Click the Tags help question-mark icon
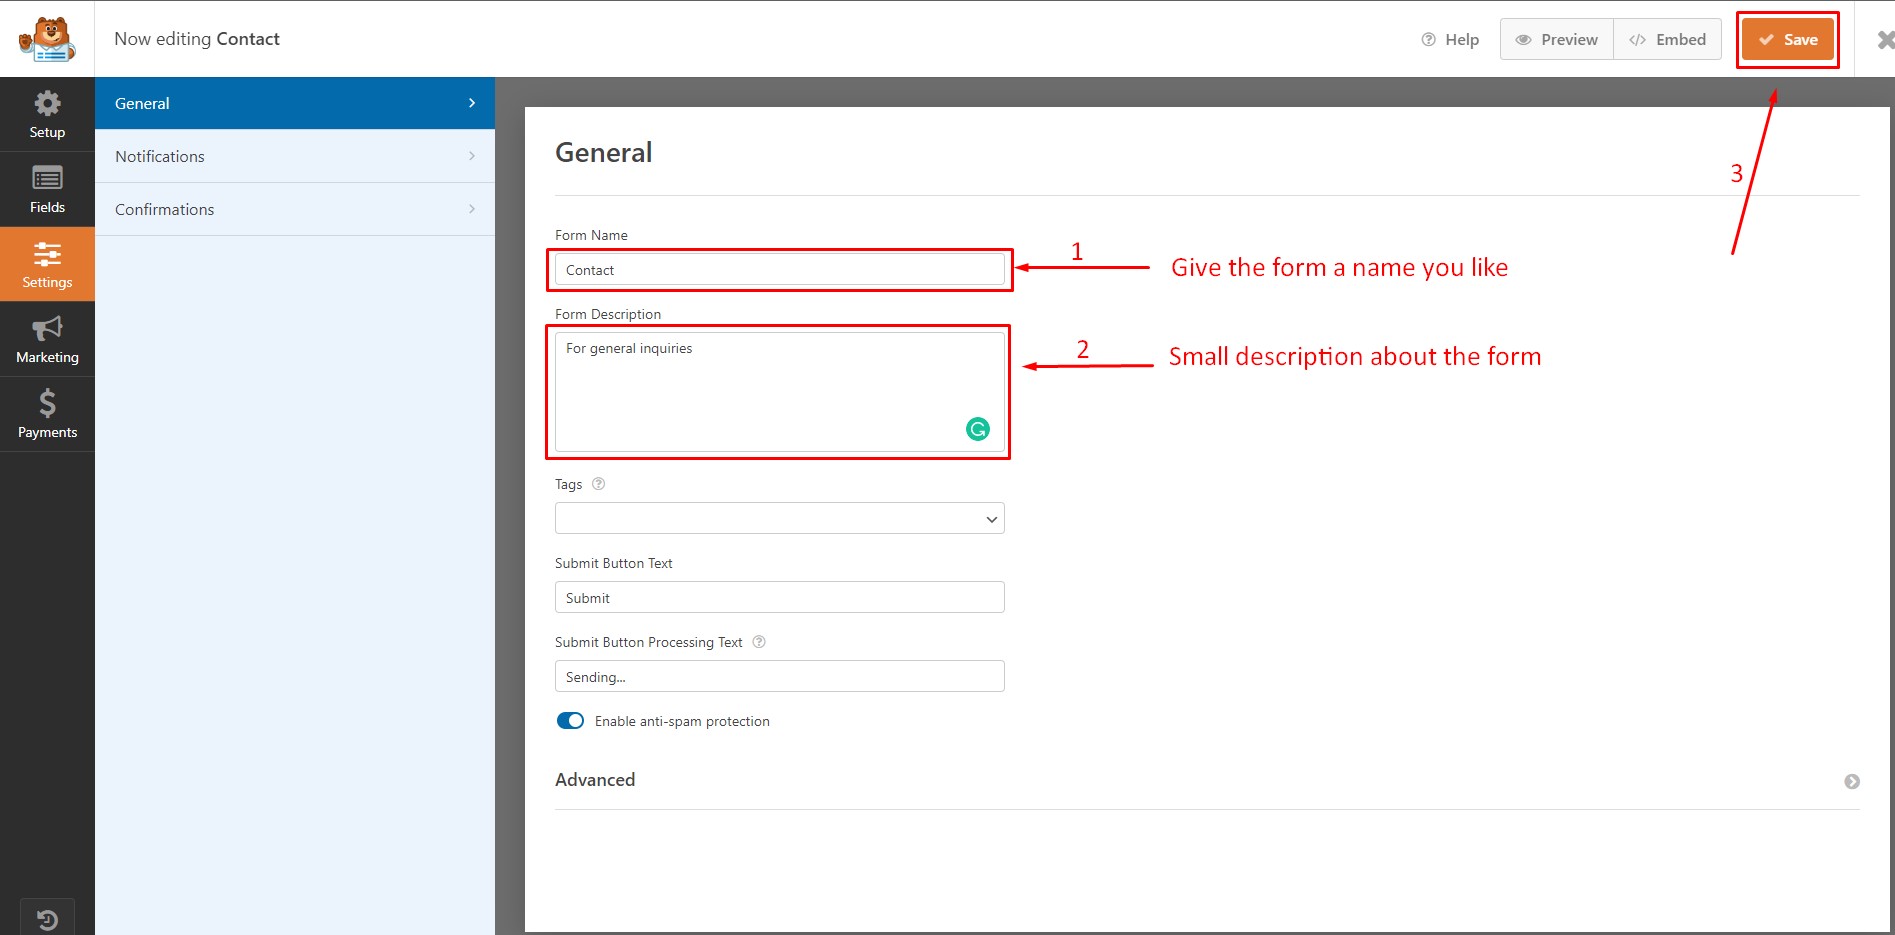This screenshot has height=935, width=1895. (x=599, y=484)
